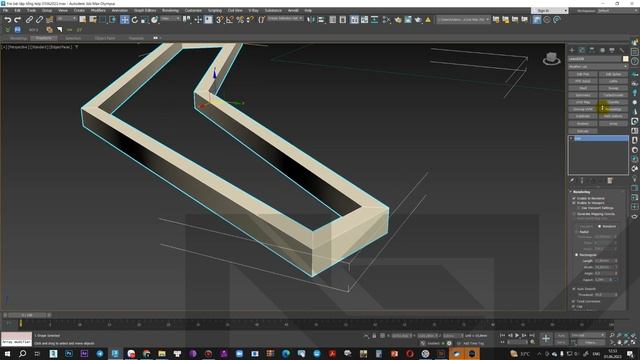Open the Sign In dropdown
Image resolution: width=640 pixels, height=360 pixels.
(549, 11)
